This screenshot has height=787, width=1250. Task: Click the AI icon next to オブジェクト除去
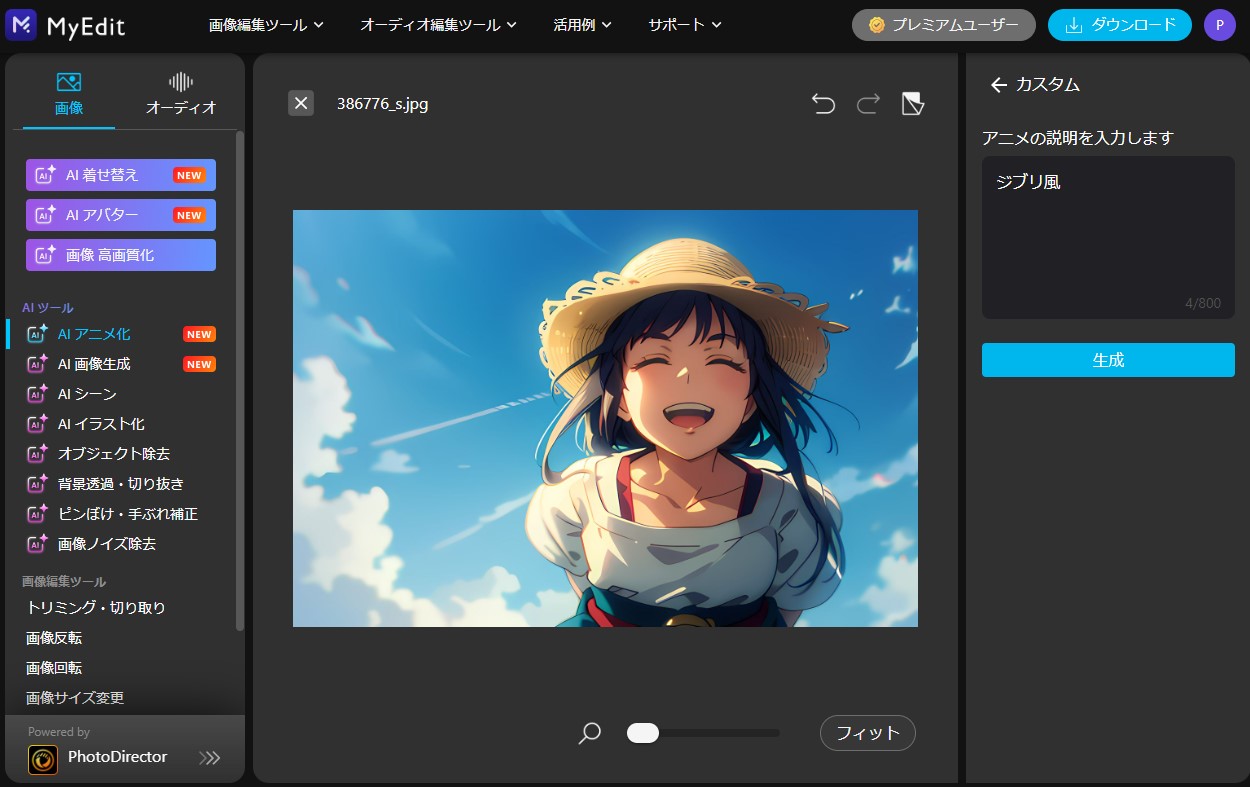click(x=37, y=454)
